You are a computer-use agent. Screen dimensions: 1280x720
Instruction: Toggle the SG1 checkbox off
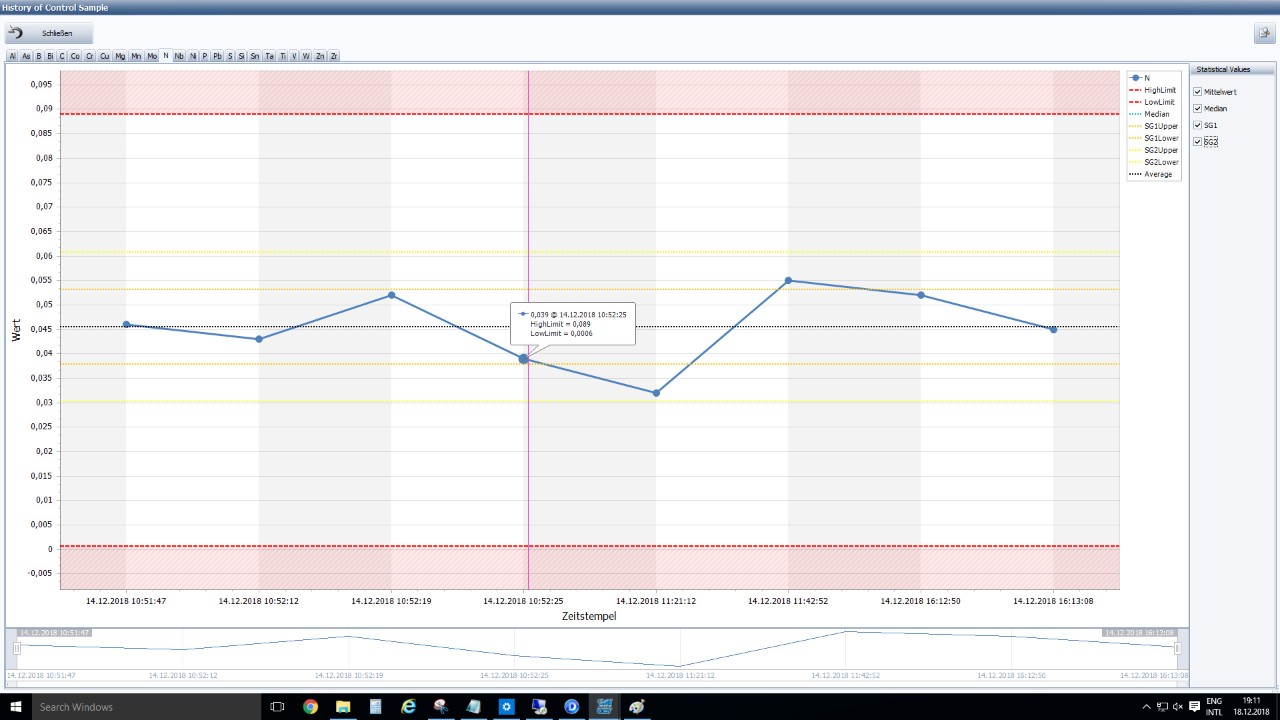tap(1197, 124)
